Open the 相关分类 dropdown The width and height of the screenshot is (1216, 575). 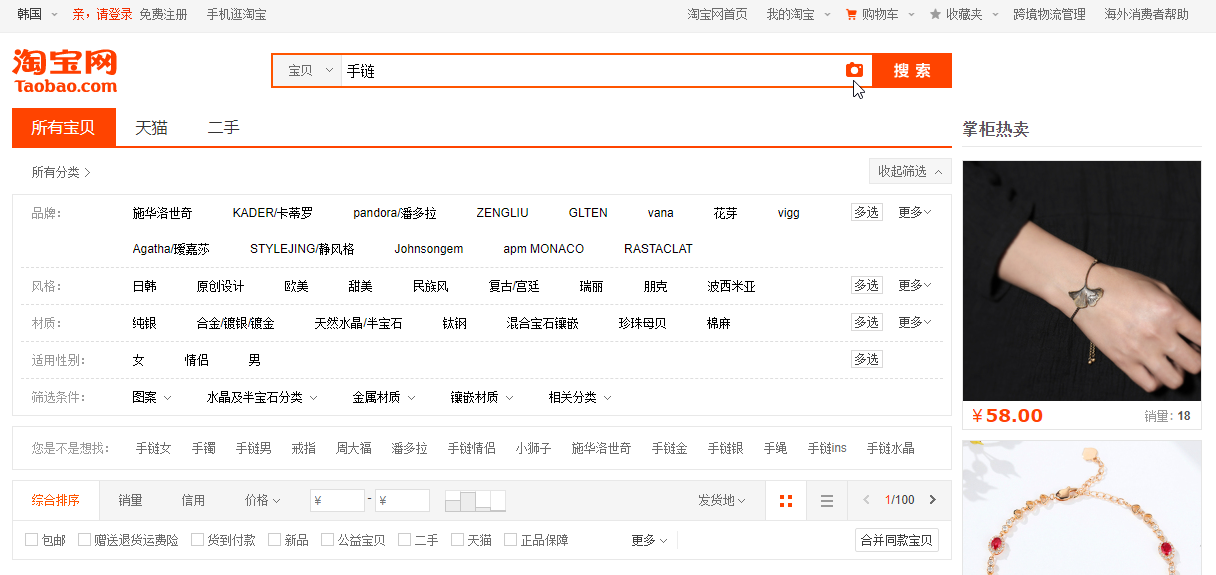[579, 397]
